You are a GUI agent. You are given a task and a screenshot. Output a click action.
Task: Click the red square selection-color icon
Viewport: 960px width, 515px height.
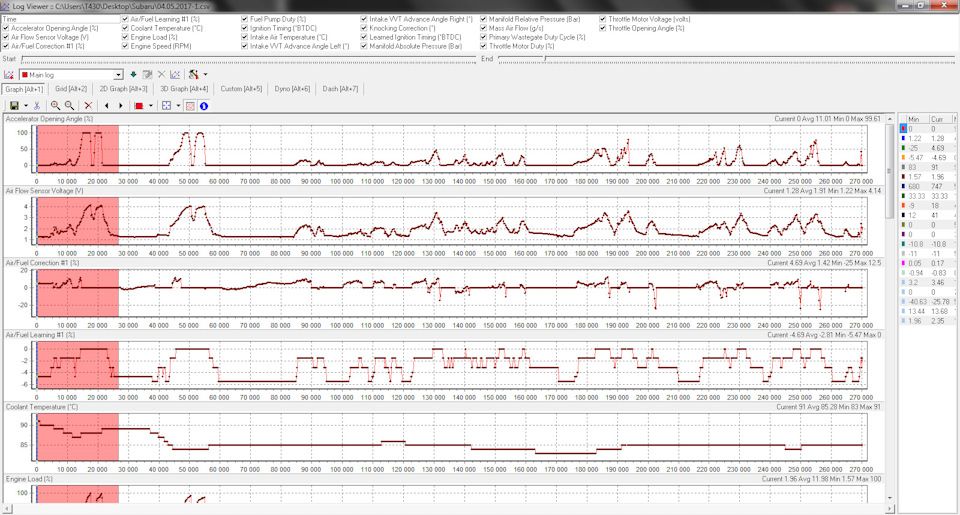139,106
